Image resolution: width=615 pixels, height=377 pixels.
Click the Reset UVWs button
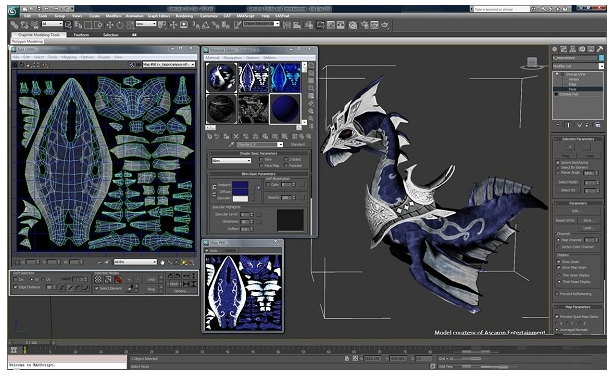565,220
